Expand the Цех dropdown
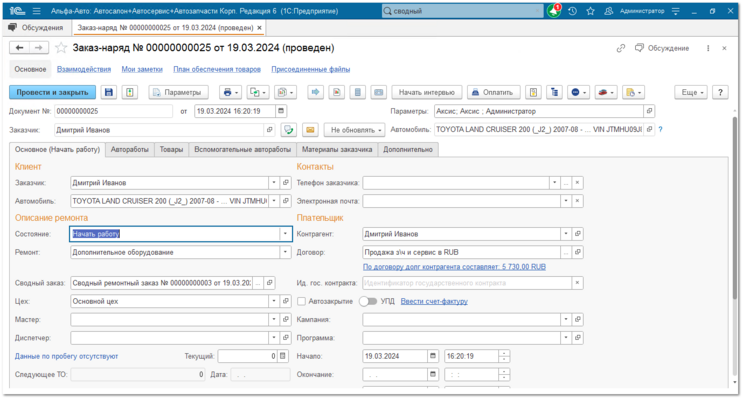Screen dimensions: 743x399 (x=274, y=301)
